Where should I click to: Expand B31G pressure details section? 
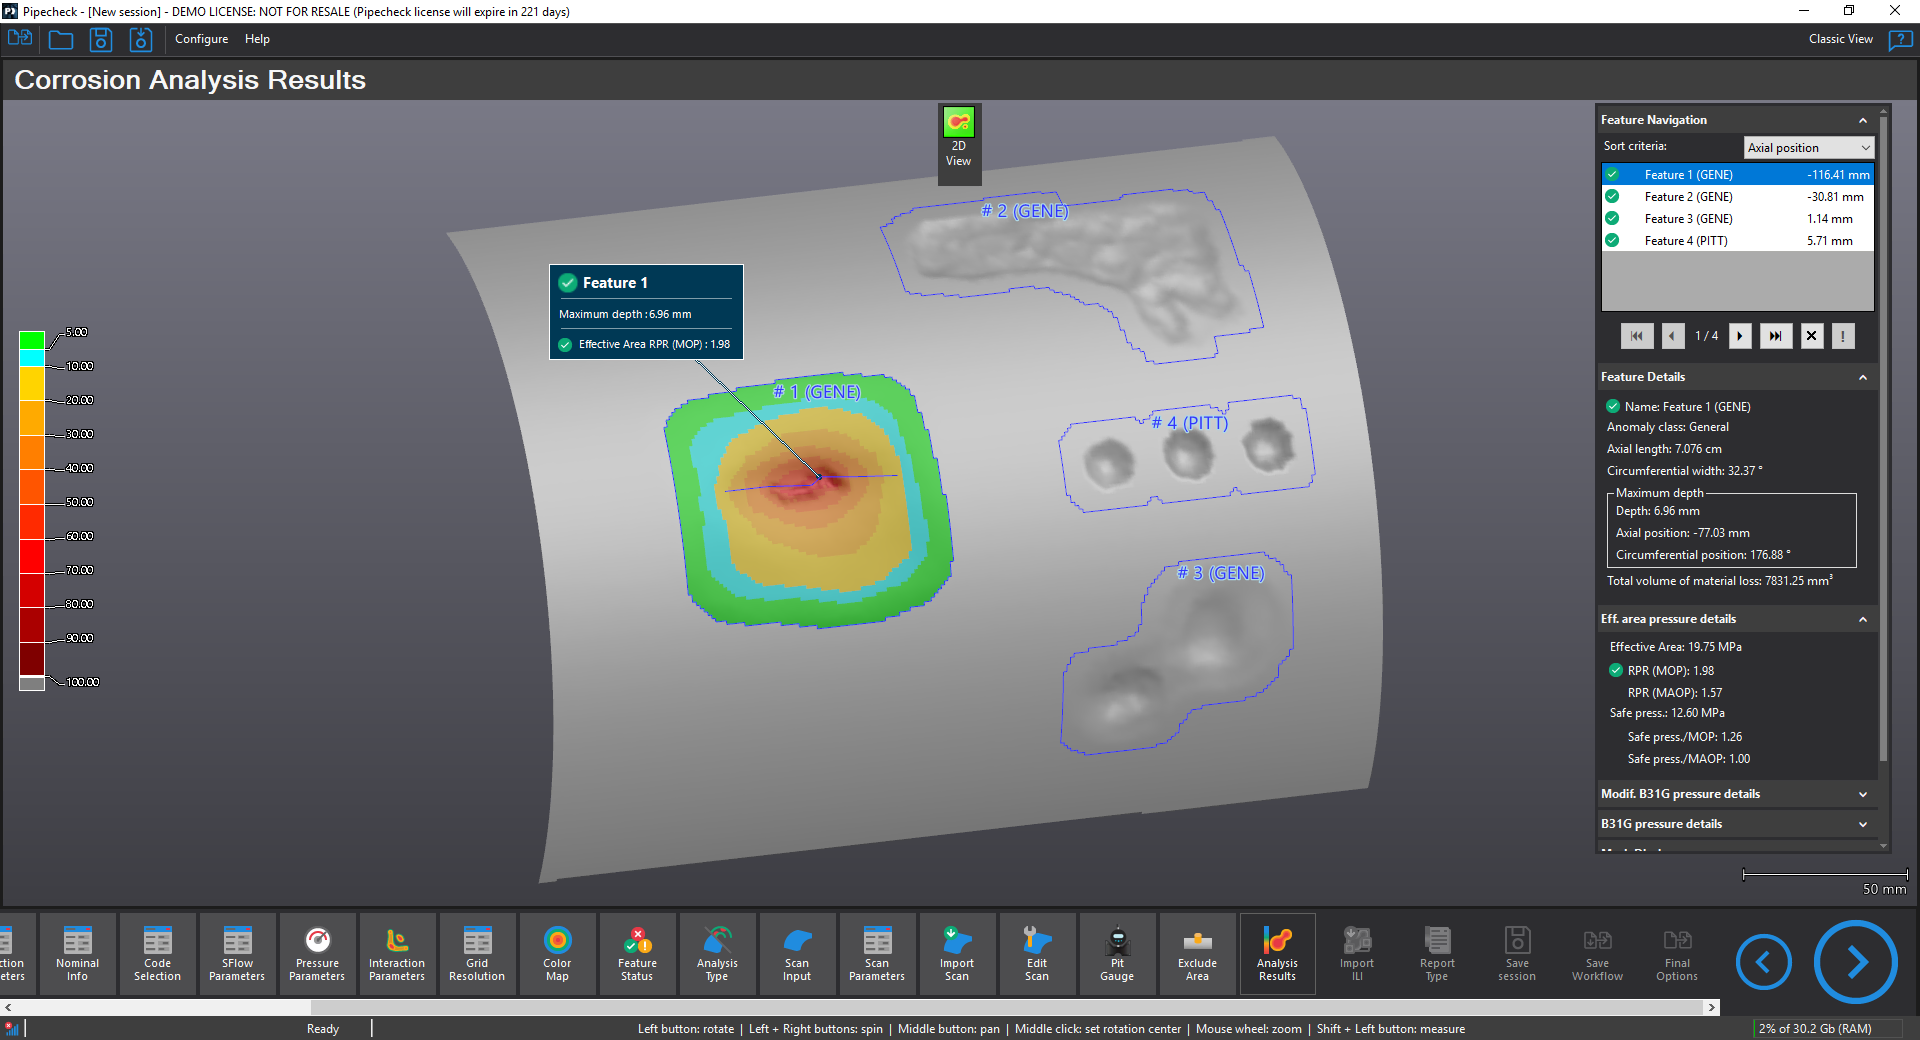pyautogui.click(x=1862, y=824)
